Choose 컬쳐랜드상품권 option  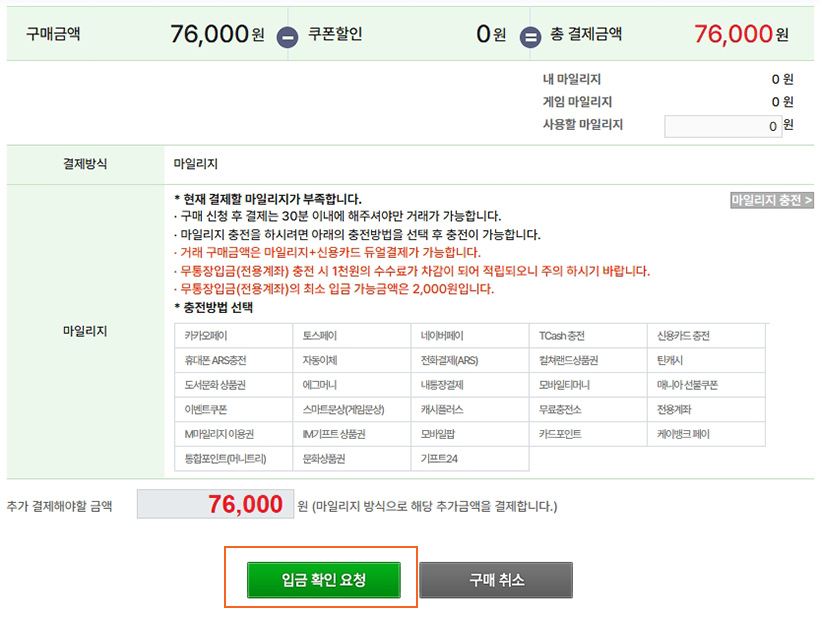click(x=569, y=360)
